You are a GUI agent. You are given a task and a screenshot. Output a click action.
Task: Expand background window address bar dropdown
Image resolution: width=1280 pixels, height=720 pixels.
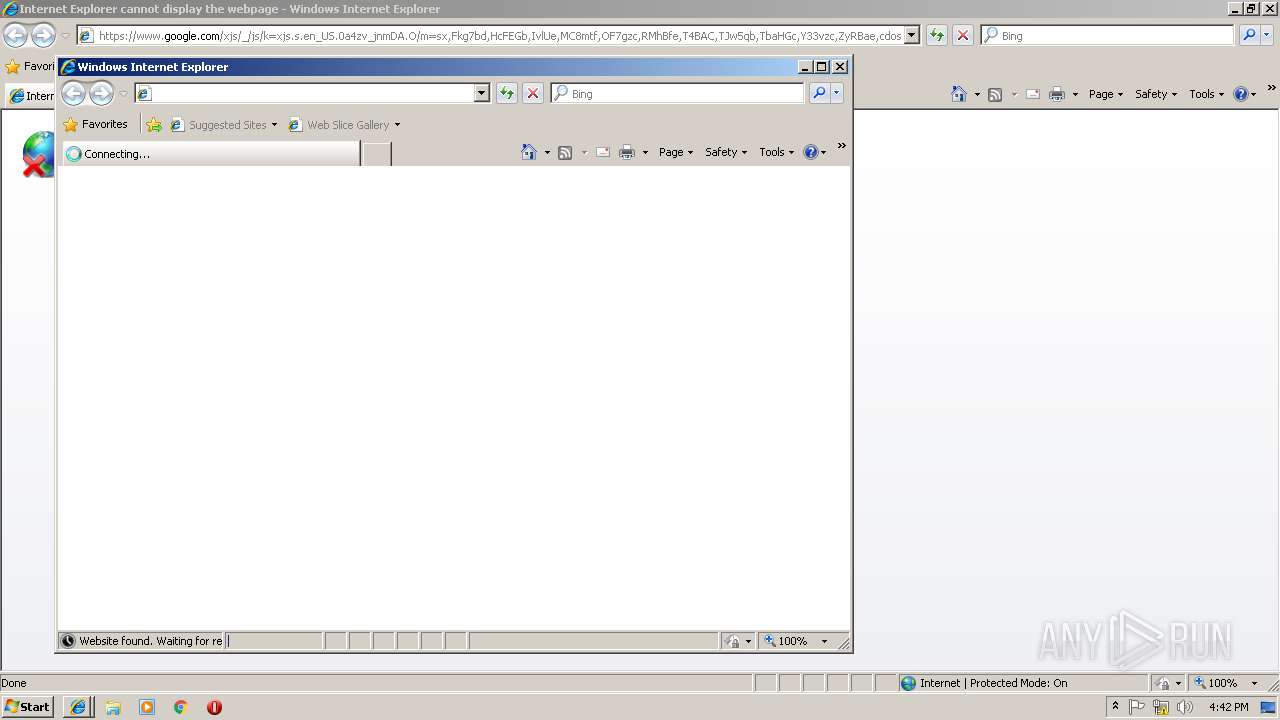(912, 35)
